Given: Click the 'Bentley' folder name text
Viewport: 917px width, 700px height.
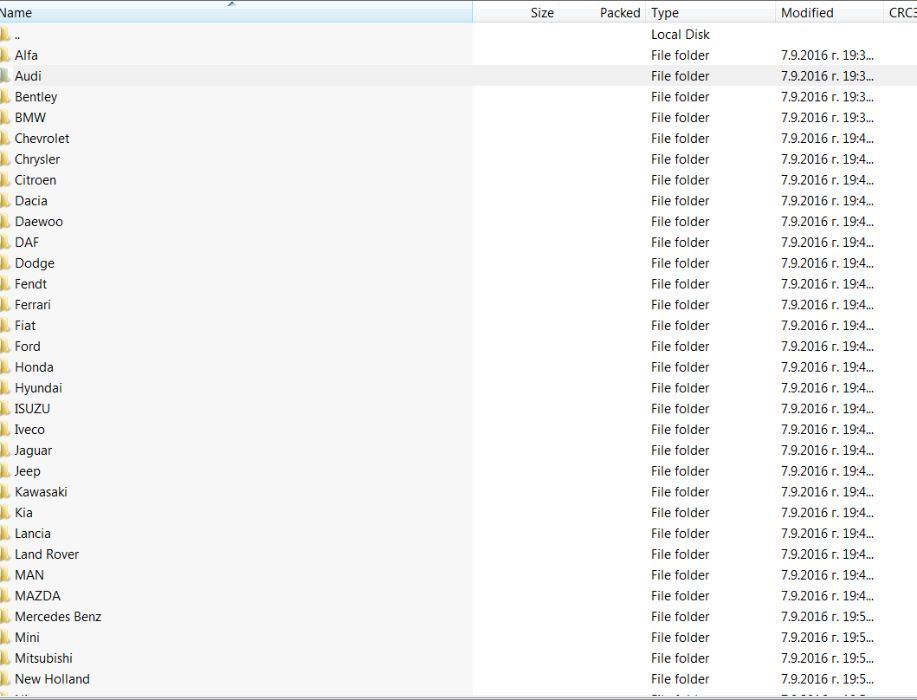Looking at the screenshot, I should (x=36, y=97).
